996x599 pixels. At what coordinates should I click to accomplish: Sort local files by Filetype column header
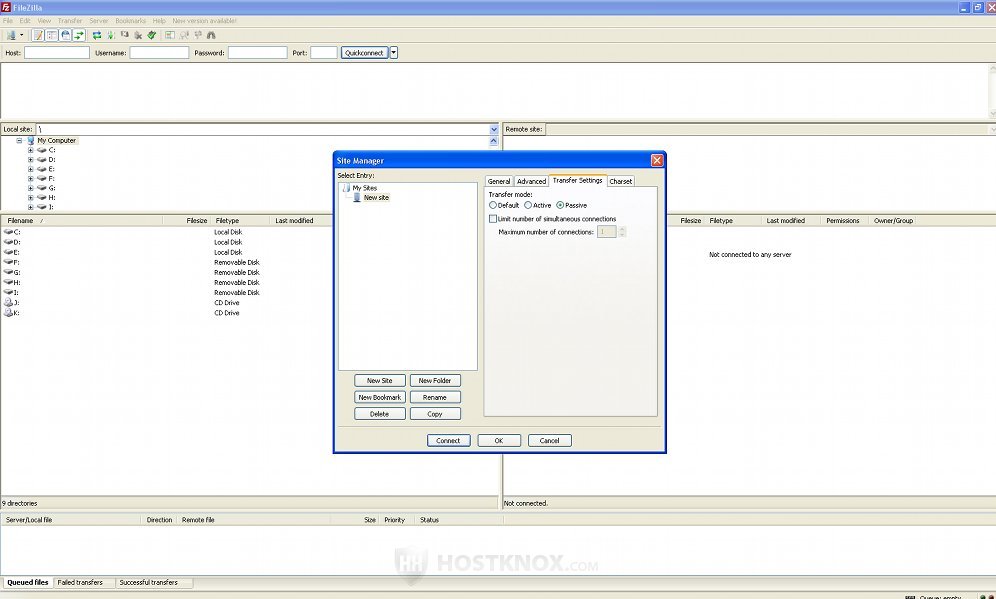[x=241, y=220]
